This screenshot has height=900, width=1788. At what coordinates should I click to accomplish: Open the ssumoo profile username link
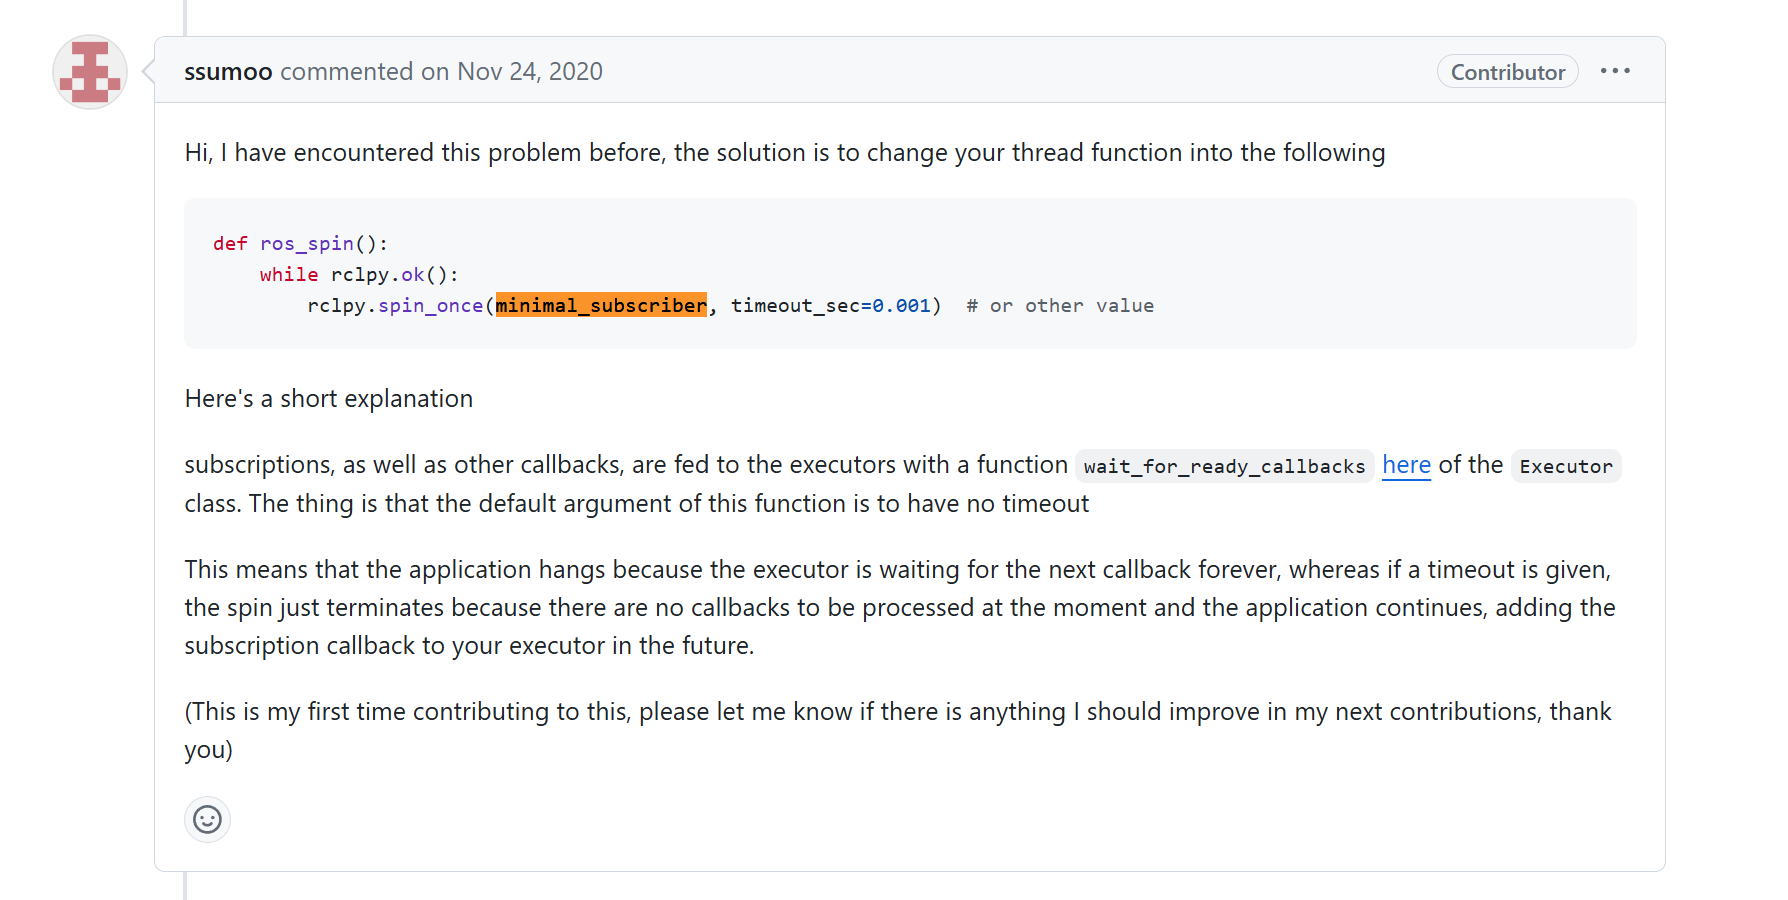[228, 72]
